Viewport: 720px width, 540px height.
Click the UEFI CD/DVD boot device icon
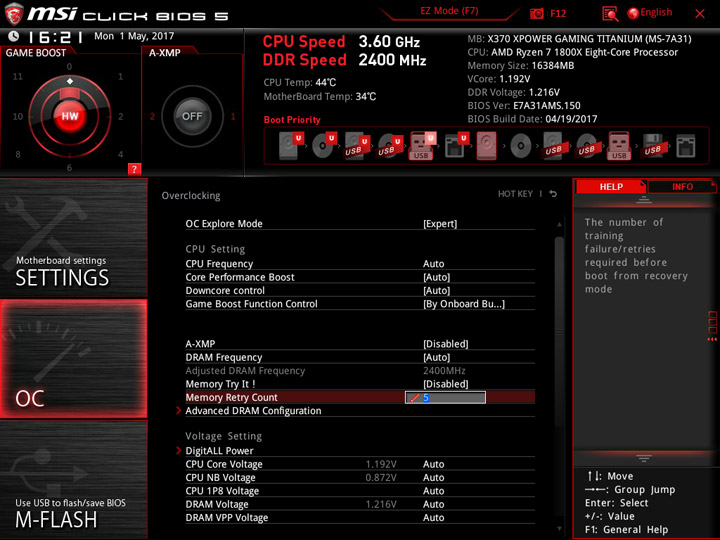(x=324, y=146)
